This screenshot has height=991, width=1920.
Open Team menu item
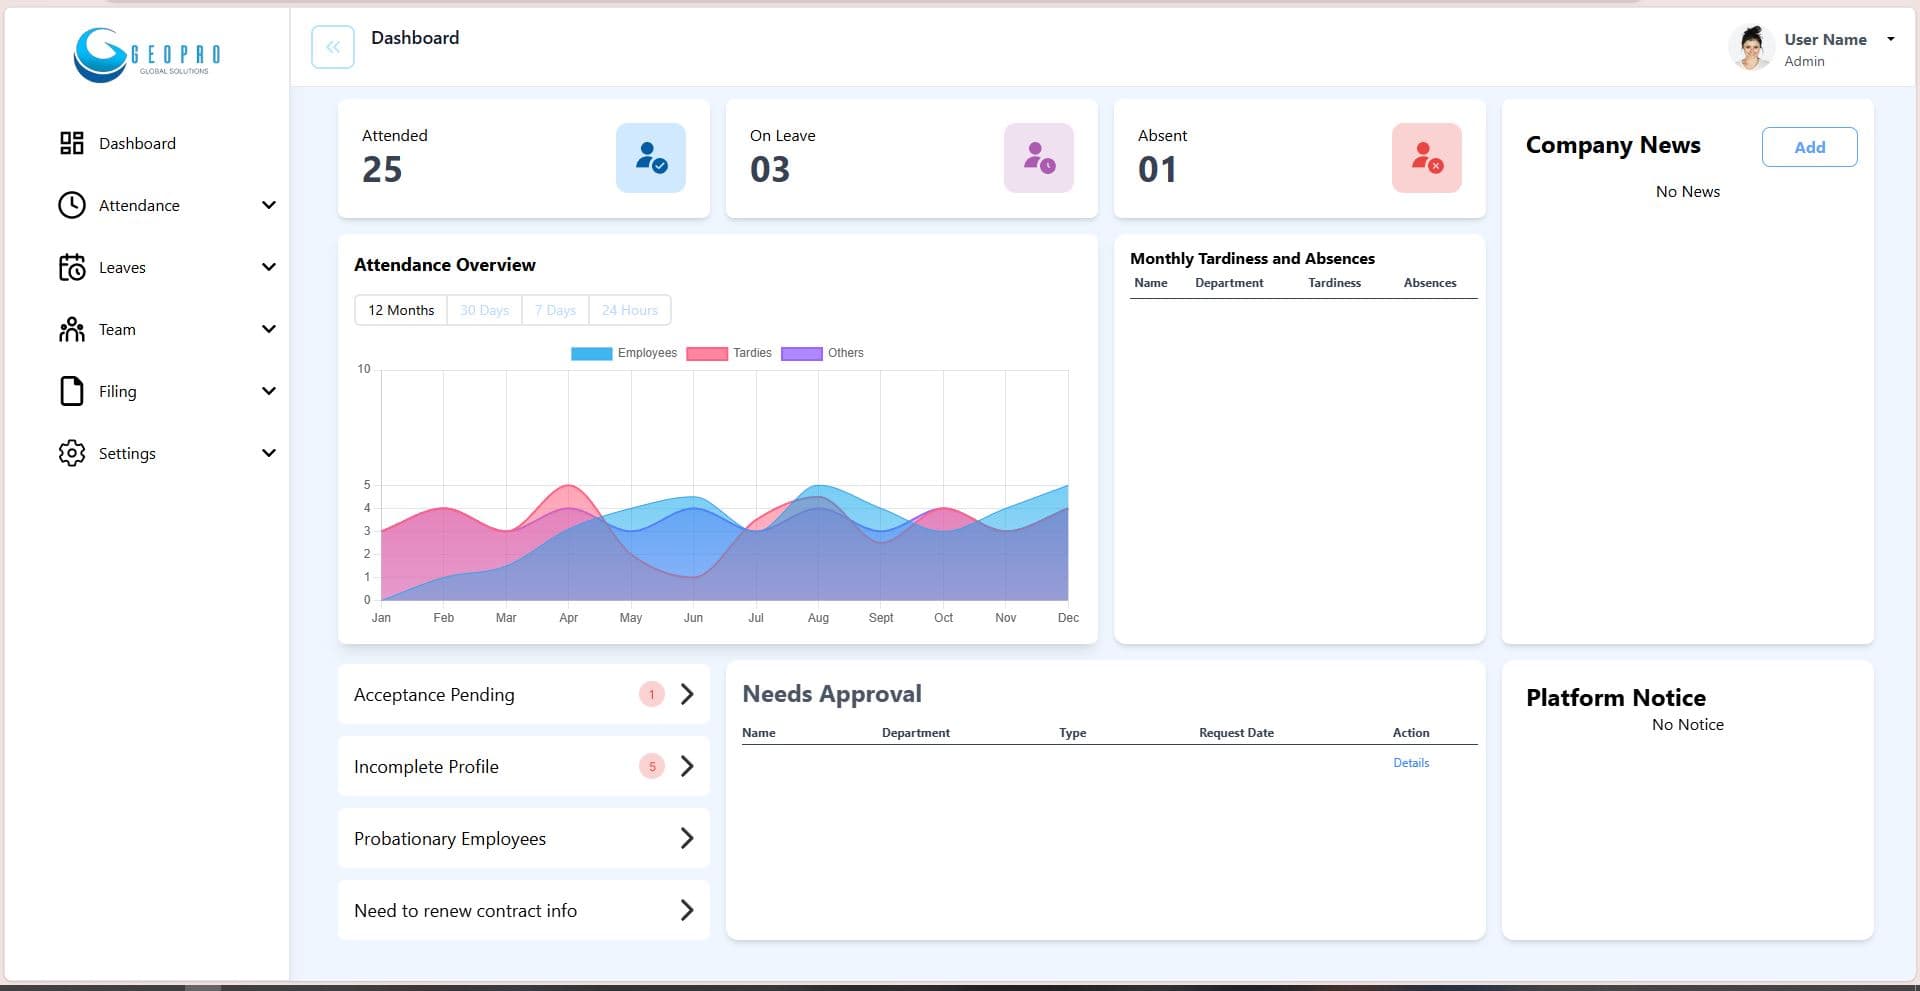click(117, 329)
